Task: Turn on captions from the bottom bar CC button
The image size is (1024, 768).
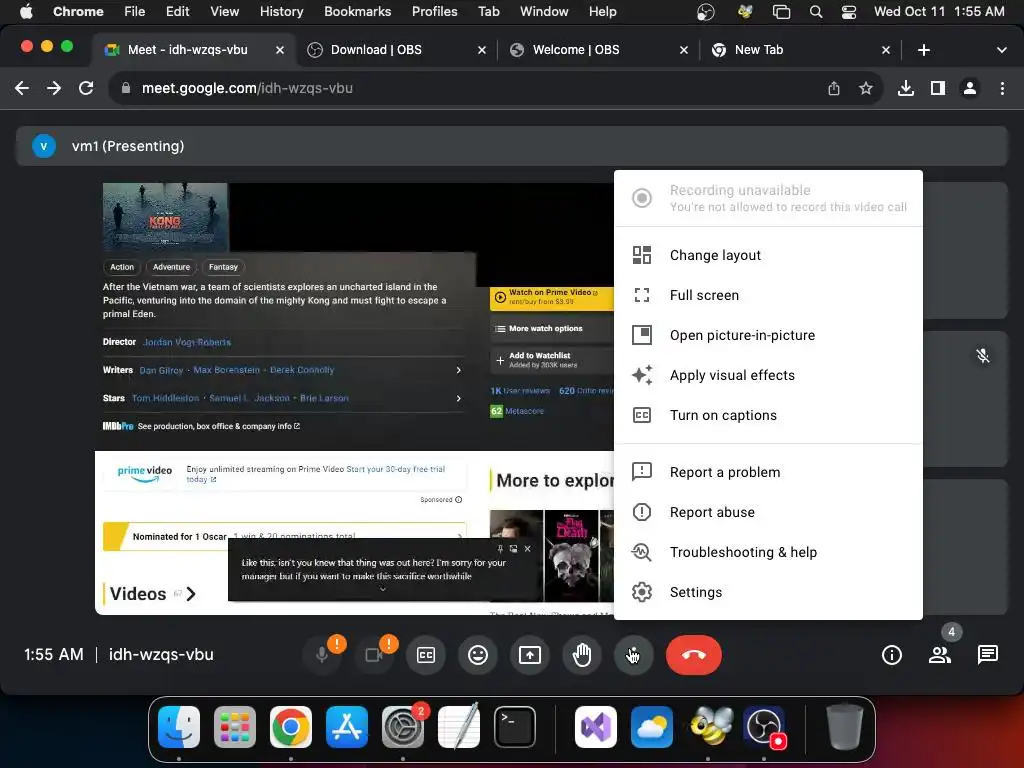Action: tap(426, 654)
